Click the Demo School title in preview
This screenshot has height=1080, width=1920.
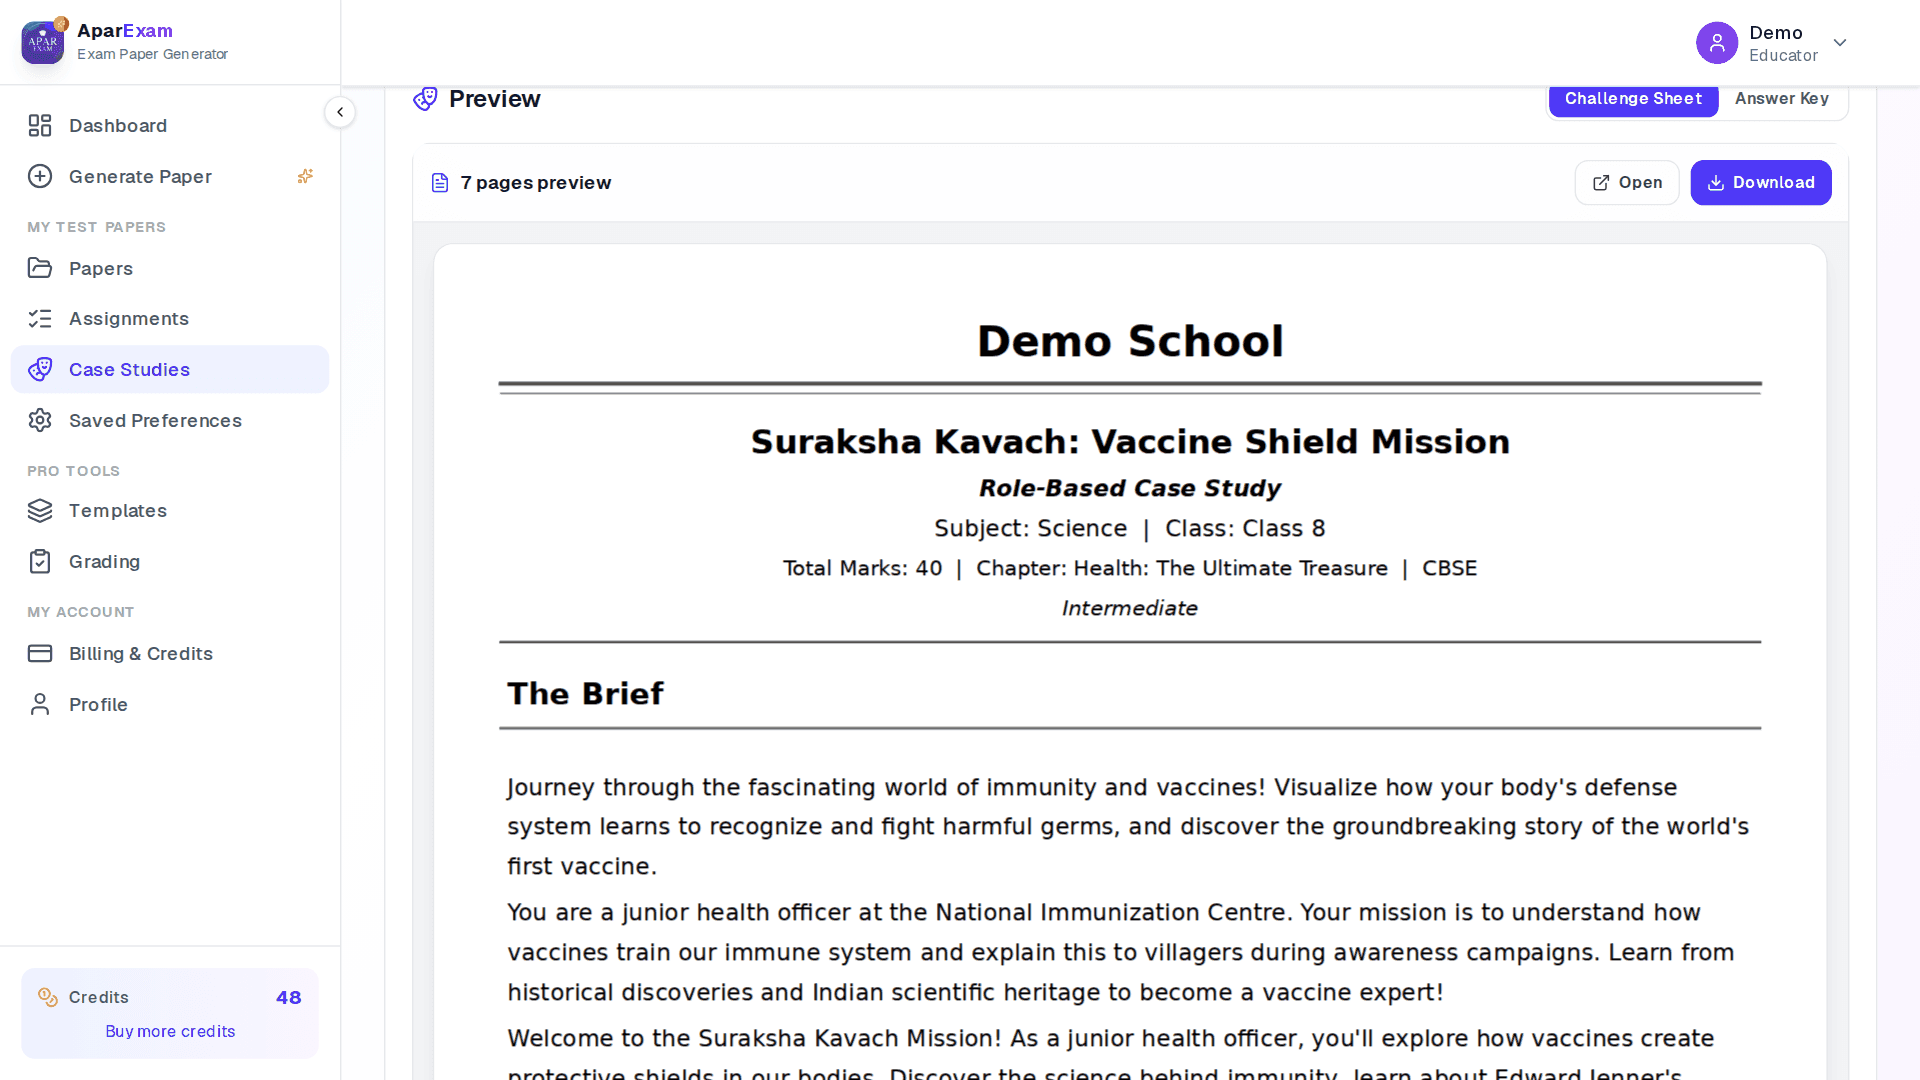pyautogui.click(x=1130, y=342)
